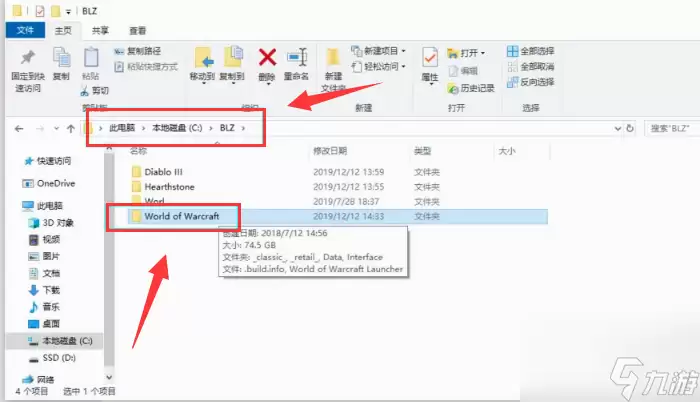Click Invert selection (反向选择)
Image resolution: width=700 pixels, height=402 pixels.
(530, 82)
